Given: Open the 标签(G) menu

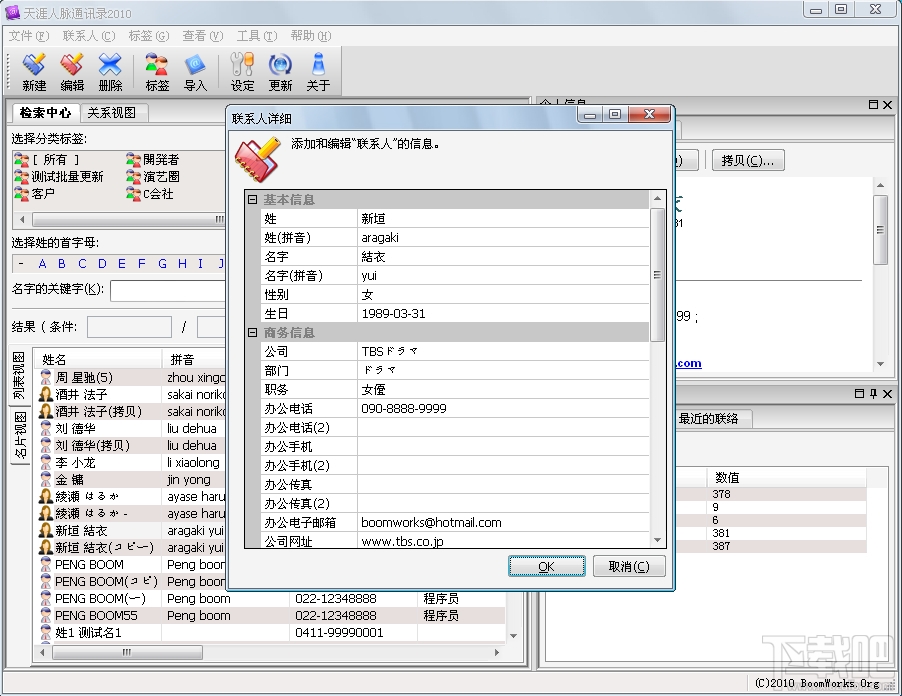Looking at the screenshot, I should click(x=148, y=36).
